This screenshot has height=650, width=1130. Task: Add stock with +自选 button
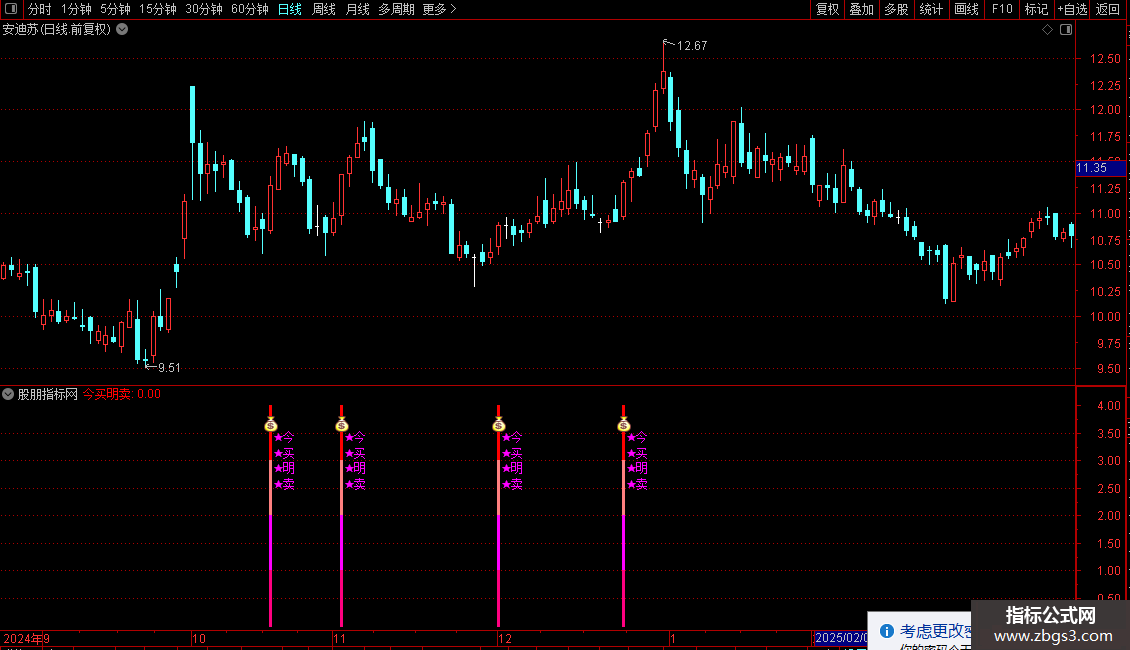[x=1072, y=9]
